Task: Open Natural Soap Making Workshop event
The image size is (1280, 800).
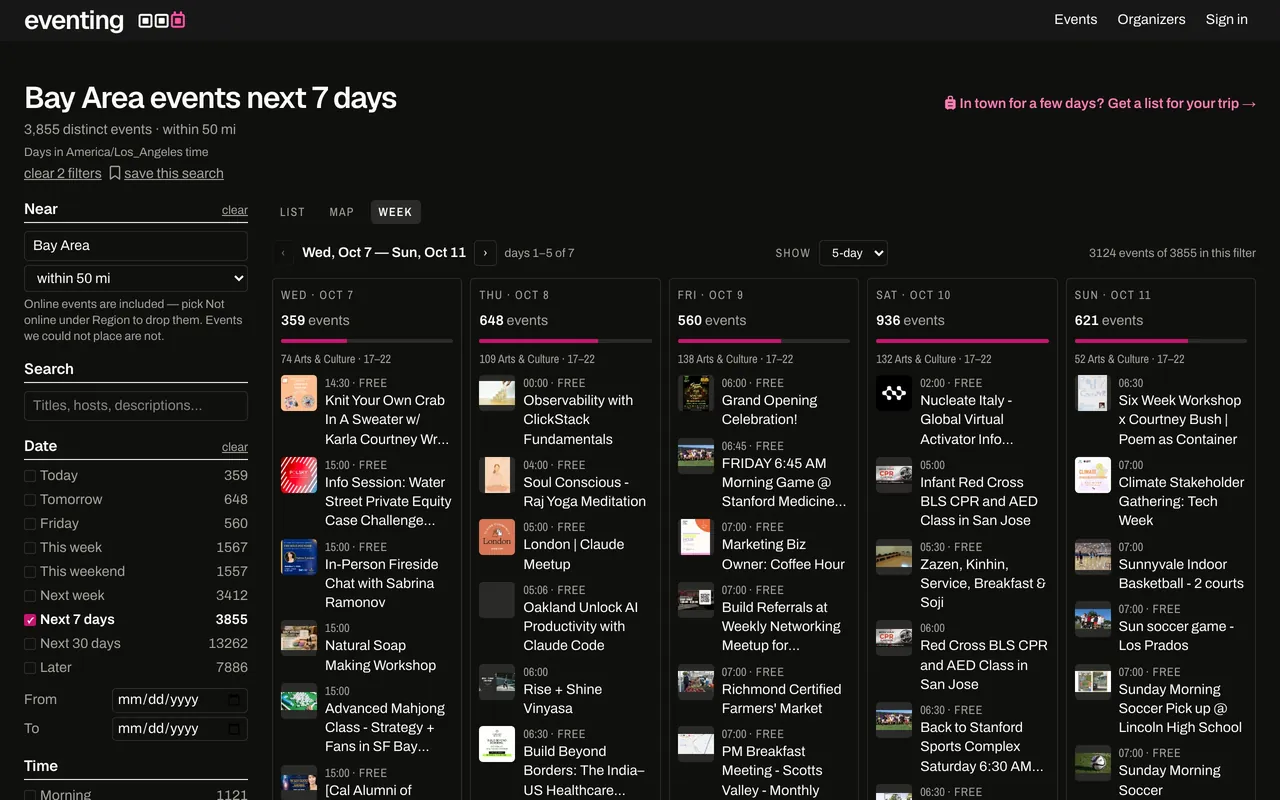Action: [367, 647]
